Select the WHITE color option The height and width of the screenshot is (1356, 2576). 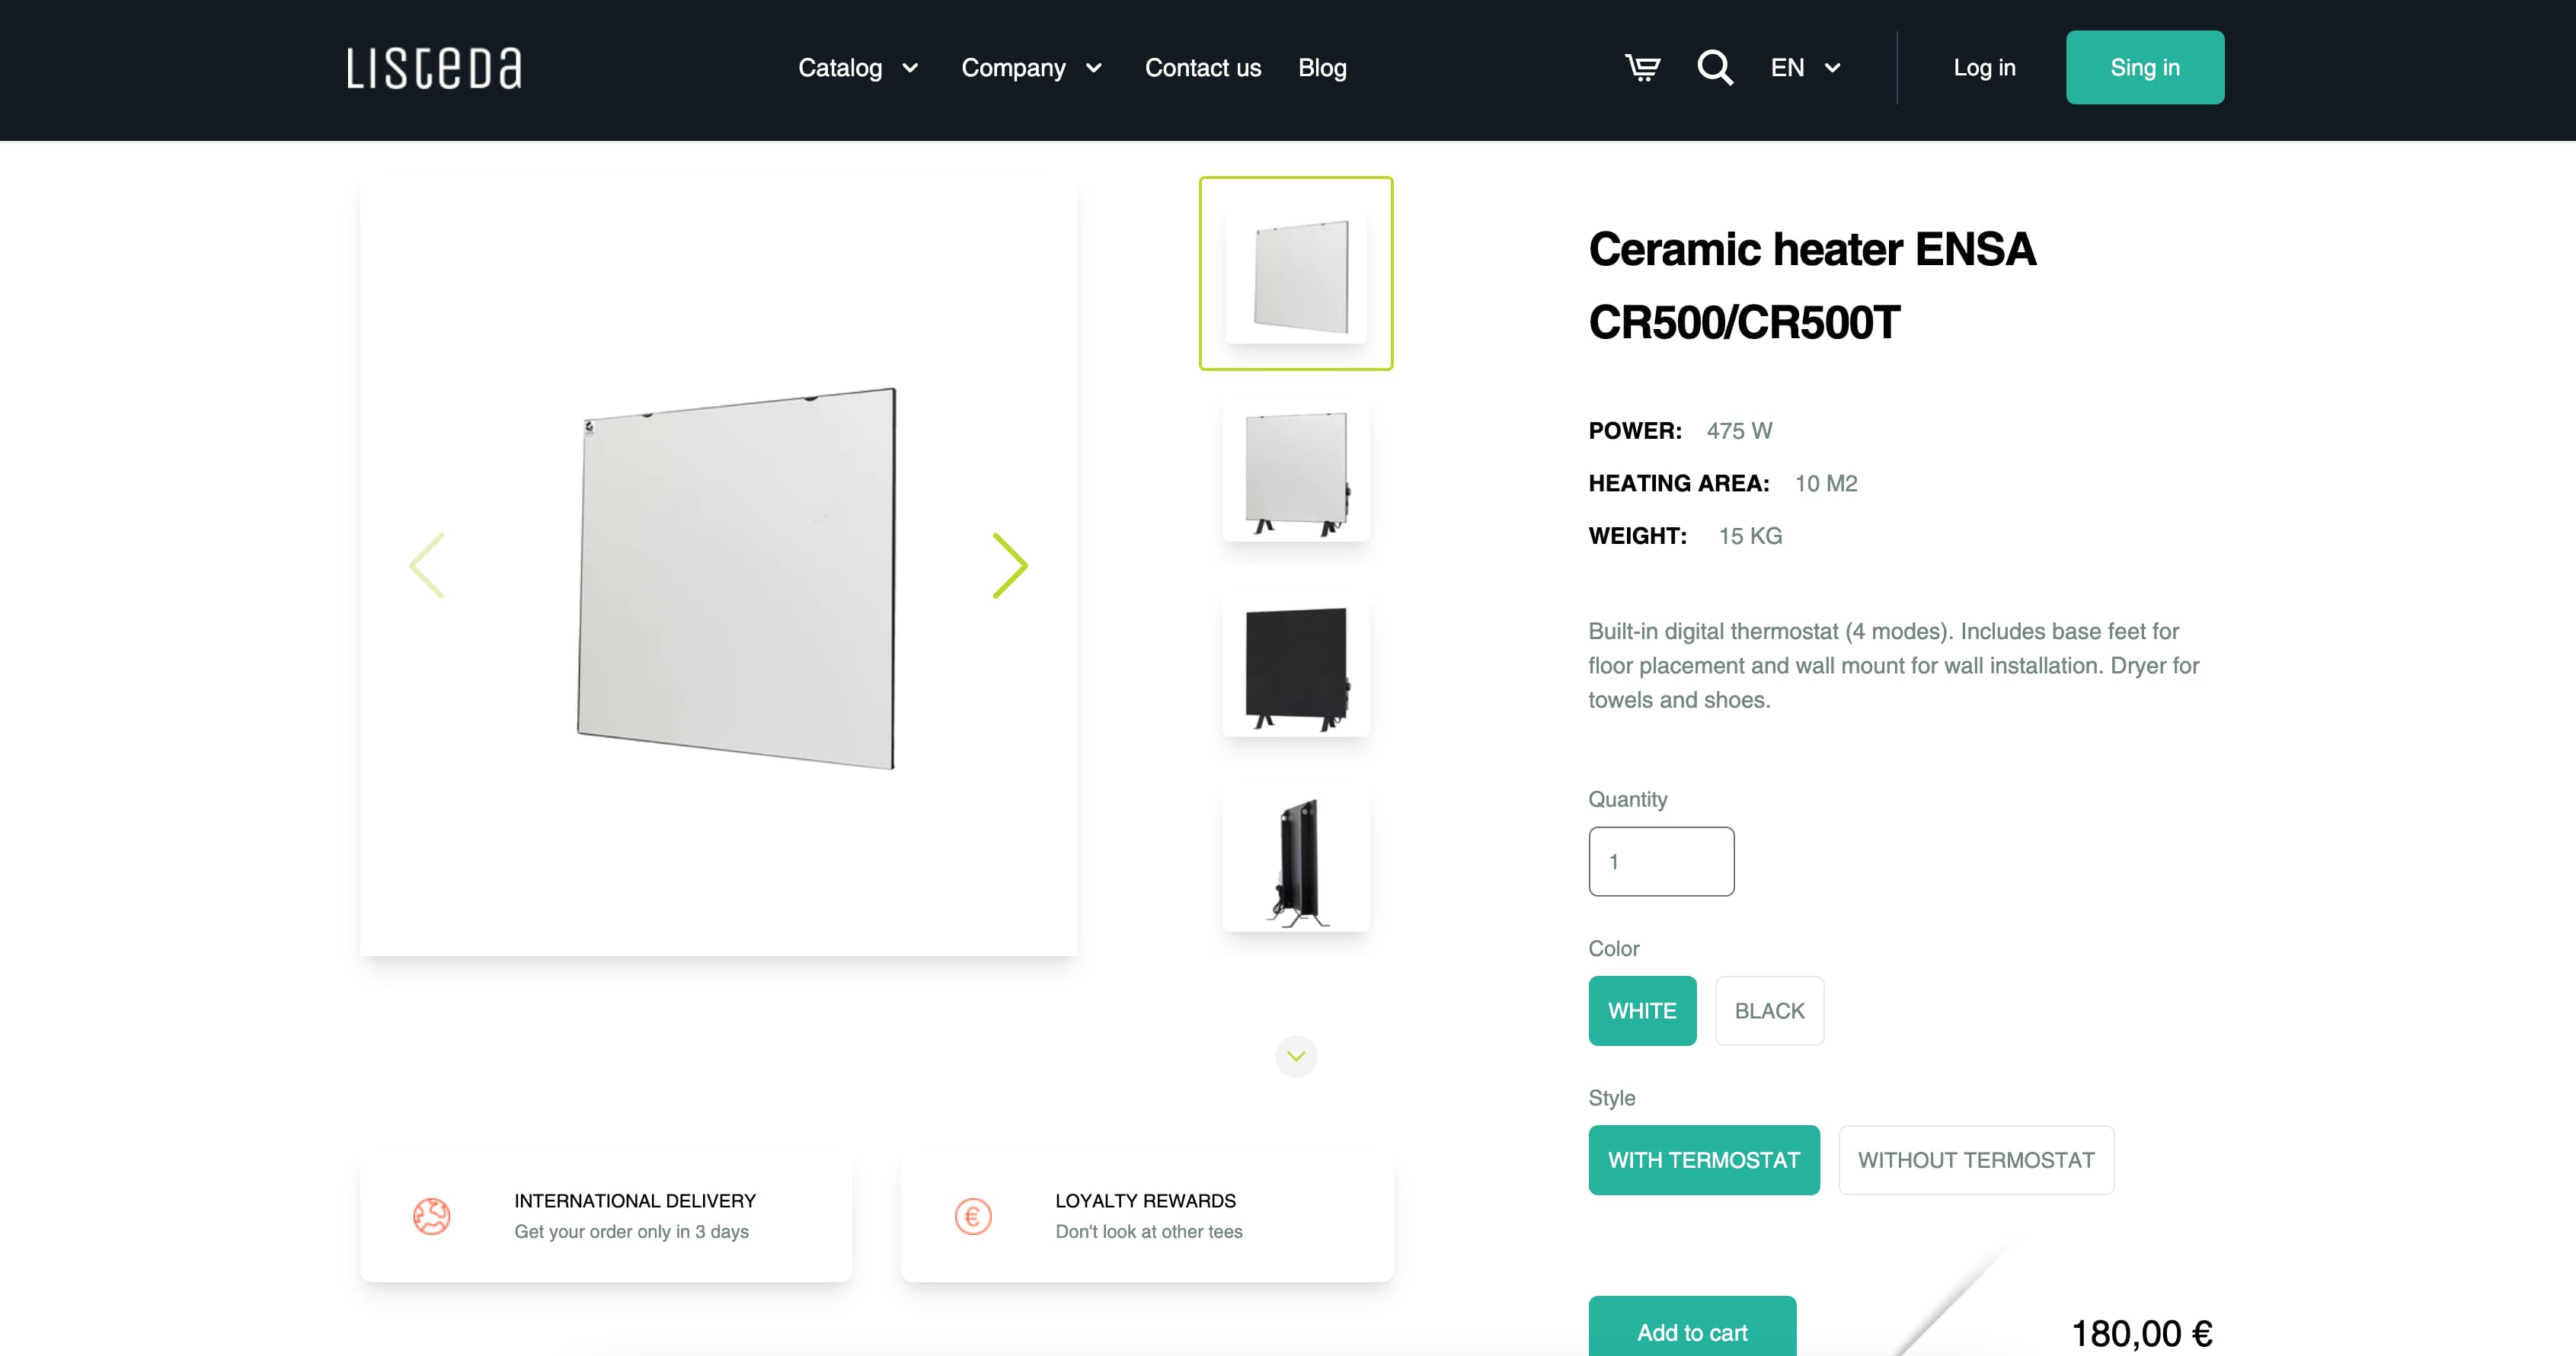[x=1642, y=1010]
